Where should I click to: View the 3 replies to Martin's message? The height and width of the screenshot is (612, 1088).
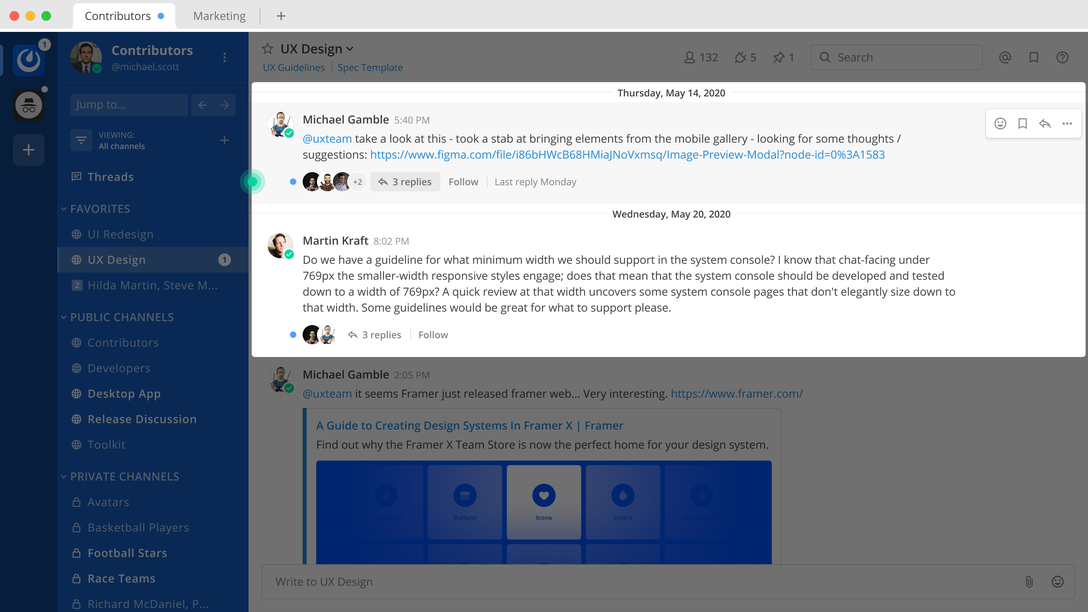pyautogui.click(x=380, y=334)
